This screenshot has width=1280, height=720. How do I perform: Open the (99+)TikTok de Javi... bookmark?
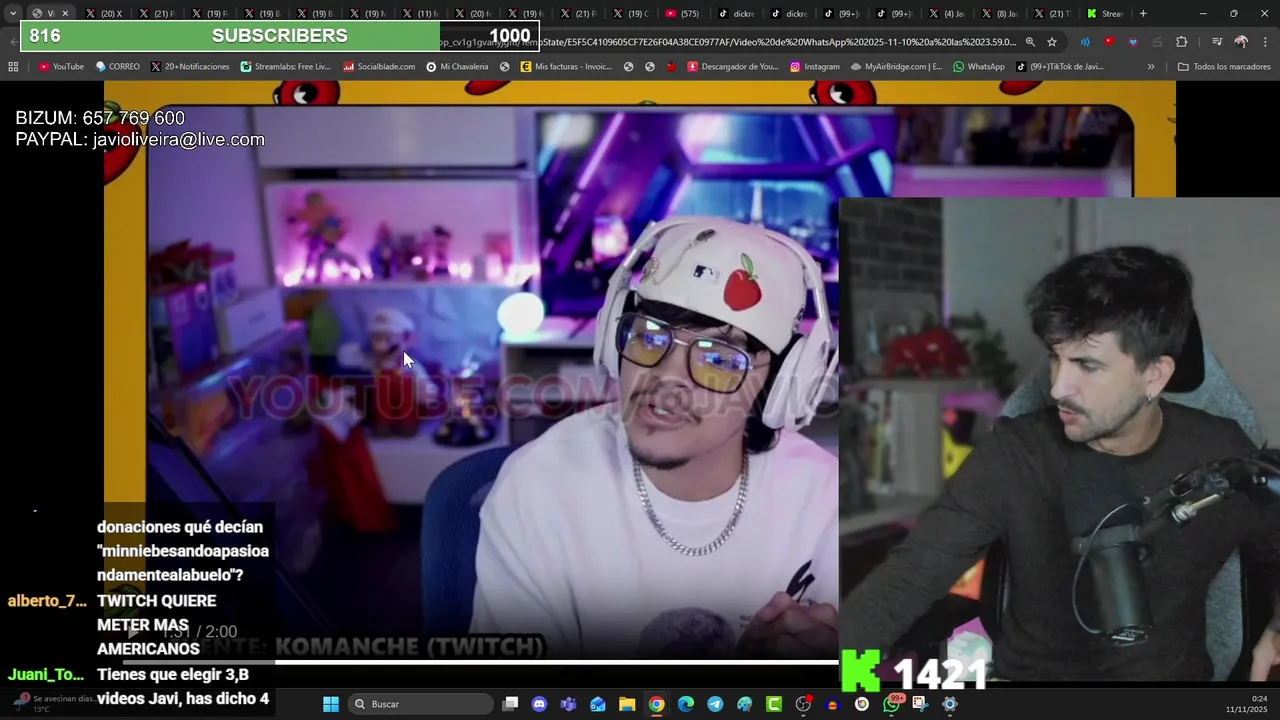point(1060,67)
